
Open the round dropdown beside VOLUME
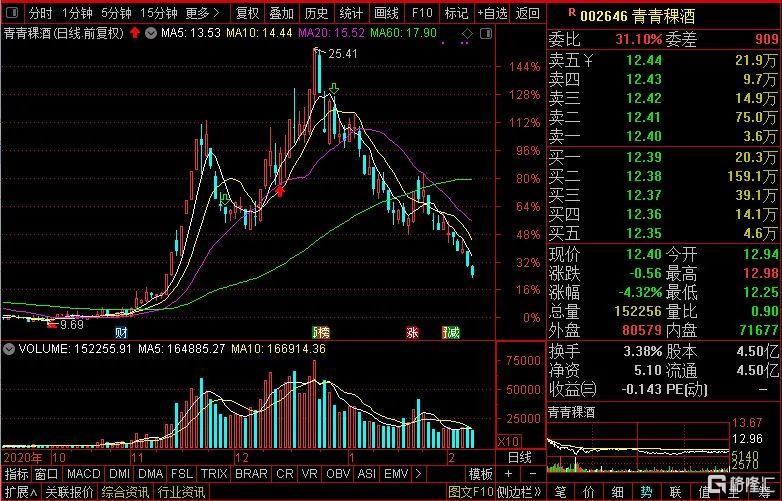coord(8,348)
